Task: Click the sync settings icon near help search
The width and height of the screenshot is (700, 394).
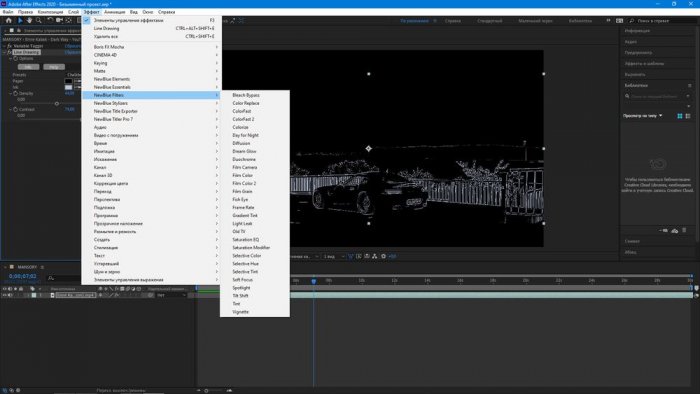Action: click(x=620, y=21)
